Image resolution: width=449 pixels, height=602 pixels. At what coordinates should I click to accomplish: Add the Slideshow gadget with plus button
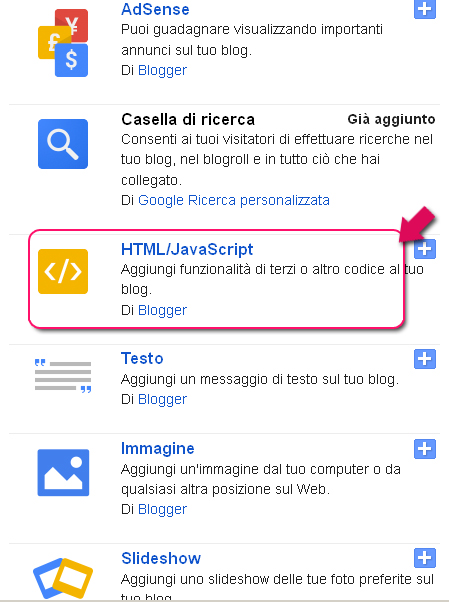point(425,558)
